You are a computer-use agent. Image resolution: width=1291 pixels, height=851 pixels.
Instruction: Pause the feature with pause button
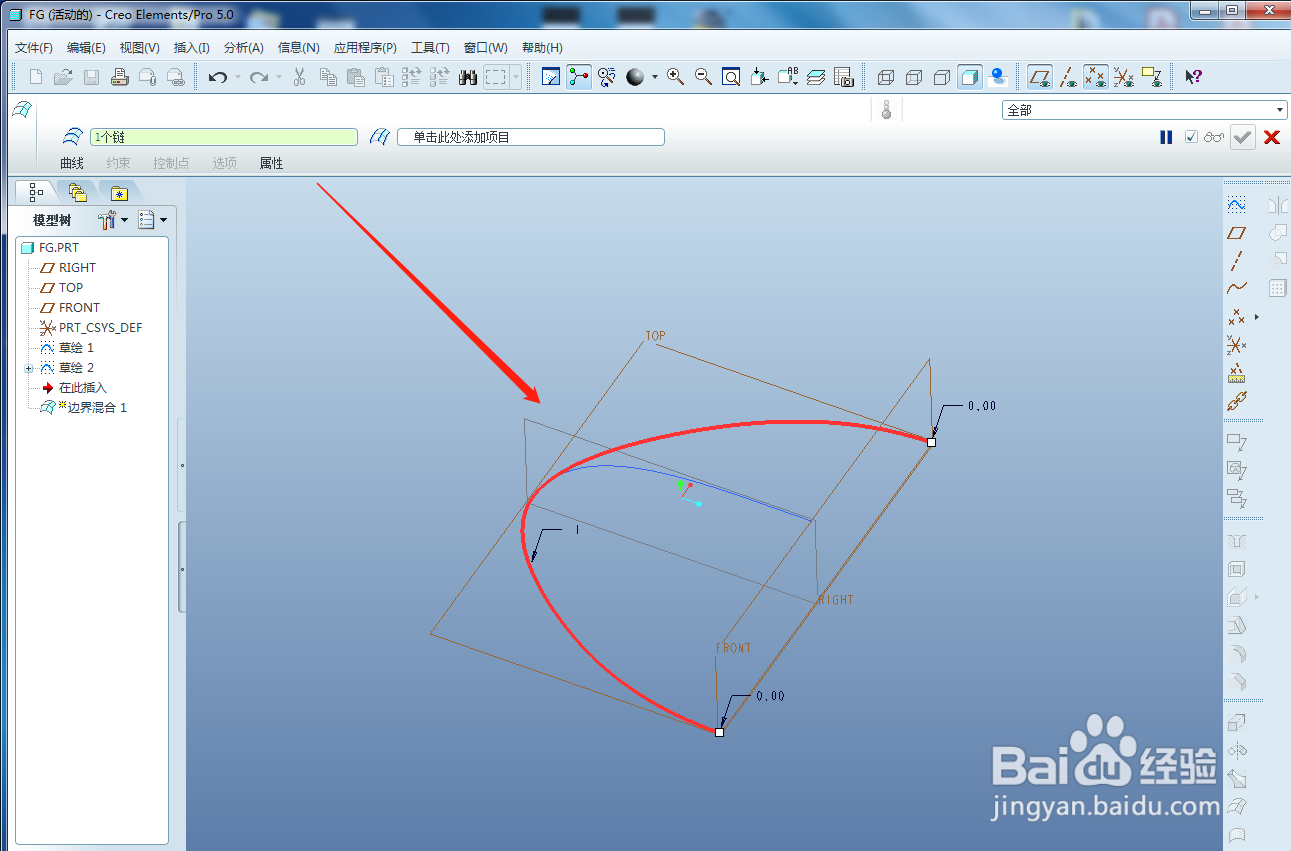(1166, 137)
